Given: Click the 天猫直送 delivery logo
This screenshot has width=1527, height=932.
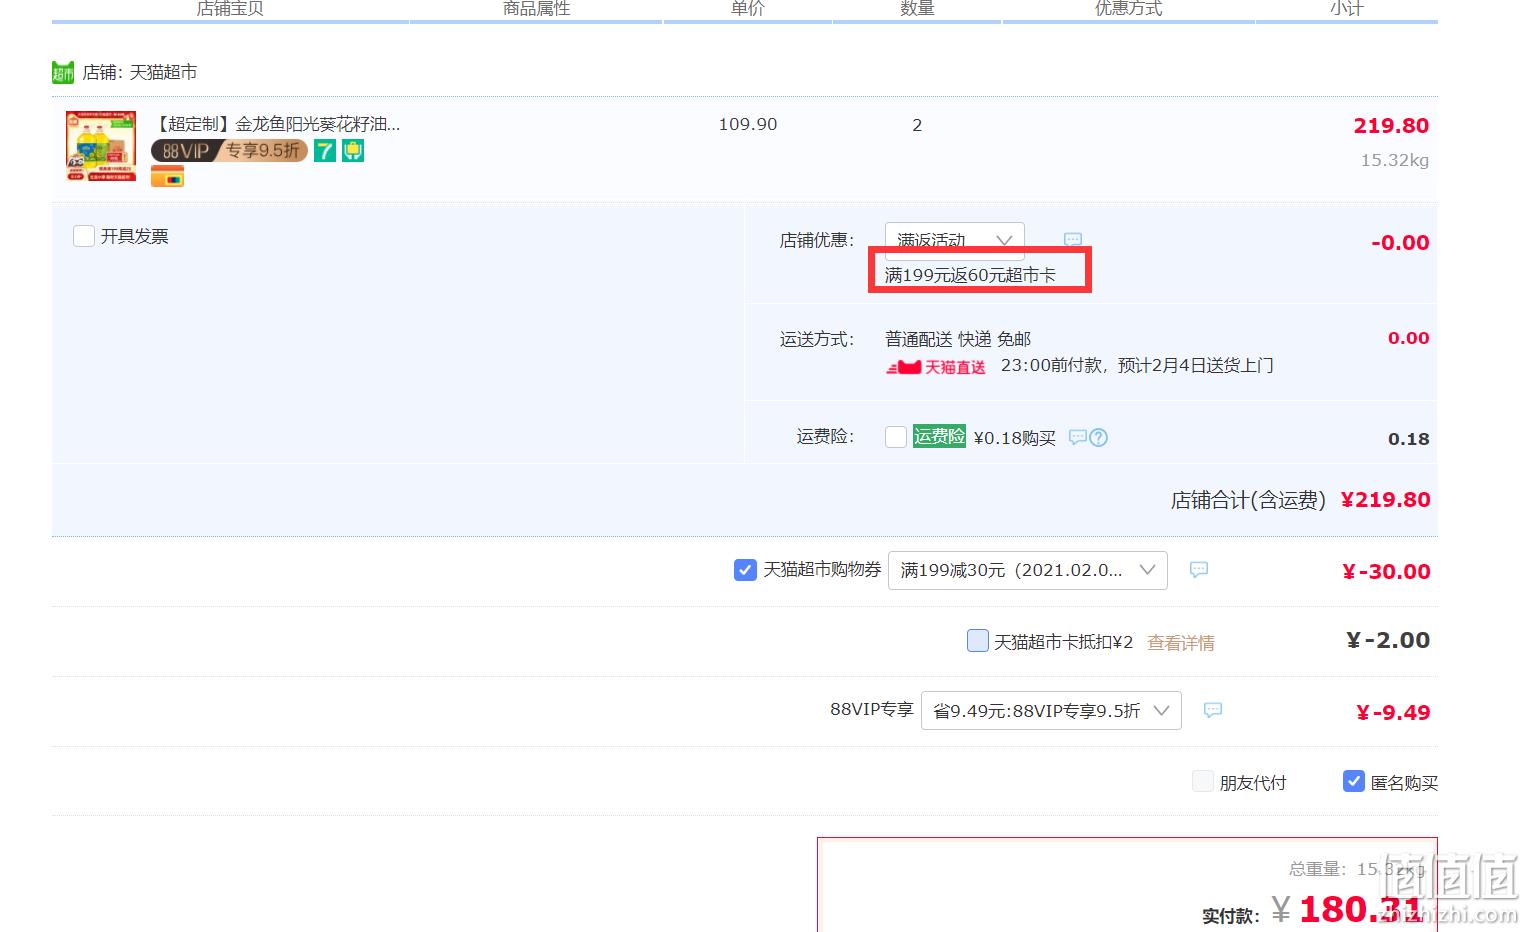Looking at the screenshot, I should [x=936, y=367].
